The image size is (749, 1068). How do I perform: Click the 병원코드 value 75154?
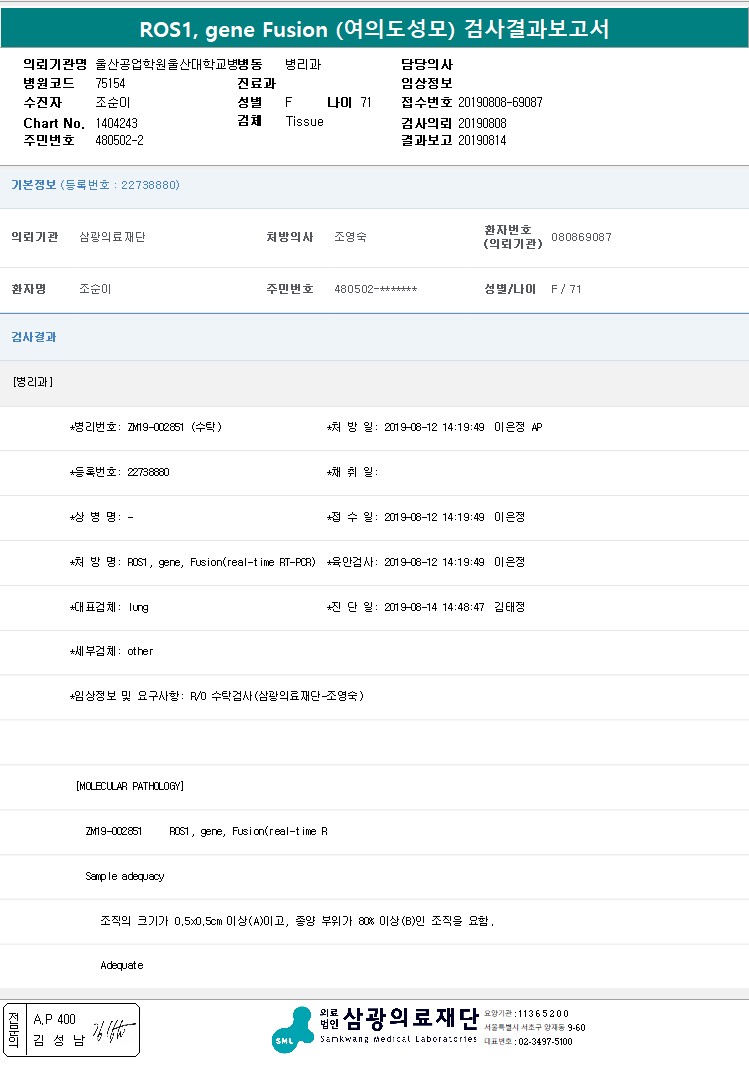coord(110,84)
